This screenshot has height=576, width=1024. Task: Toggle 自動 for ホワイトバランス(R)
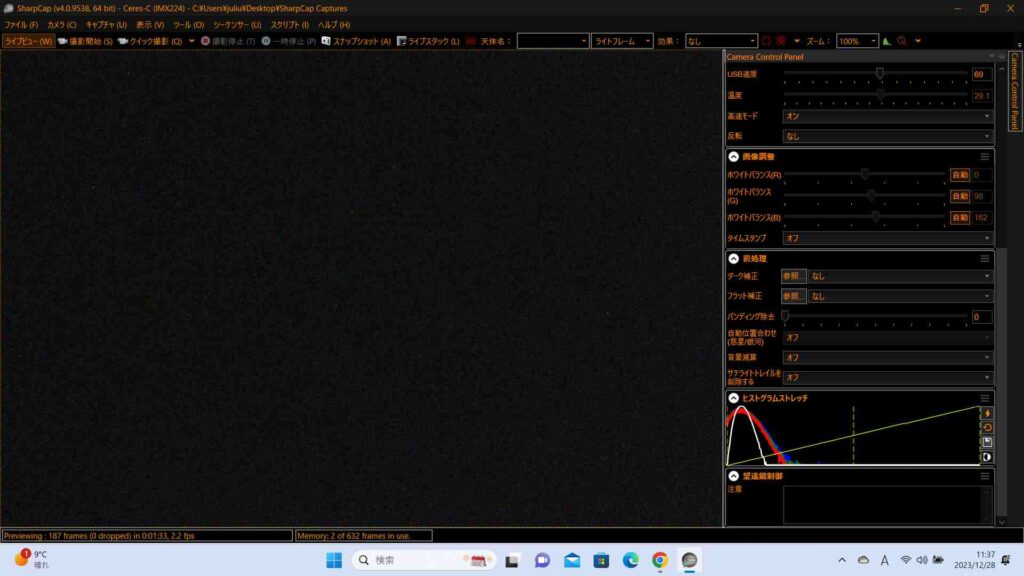coord(959,175)
